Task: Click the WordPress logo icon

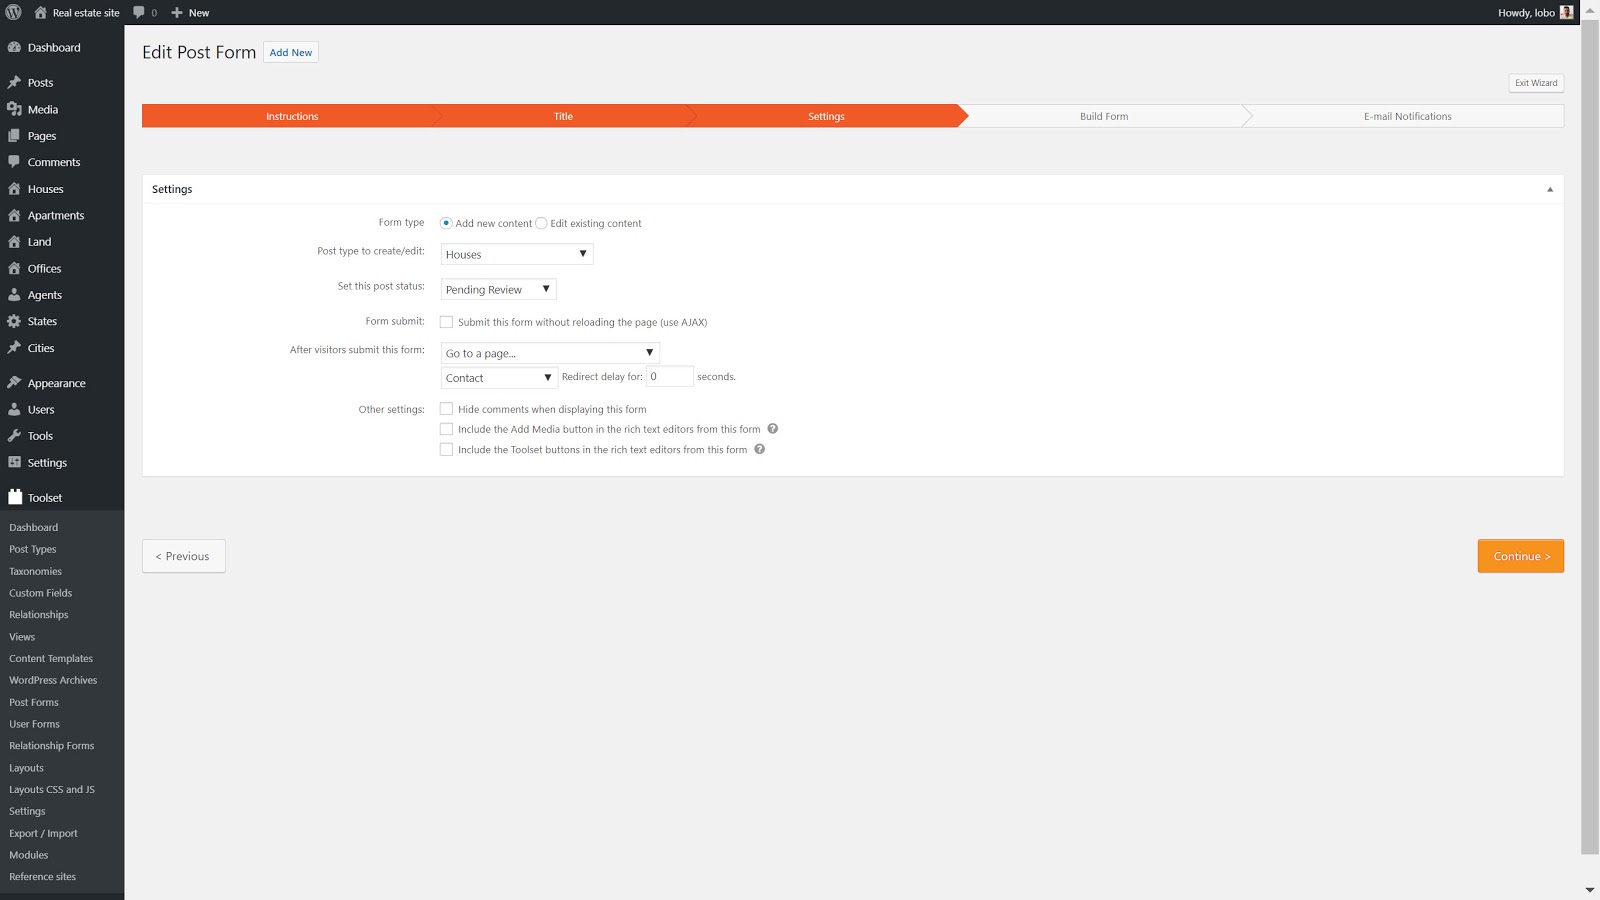Action: point(14,12)
